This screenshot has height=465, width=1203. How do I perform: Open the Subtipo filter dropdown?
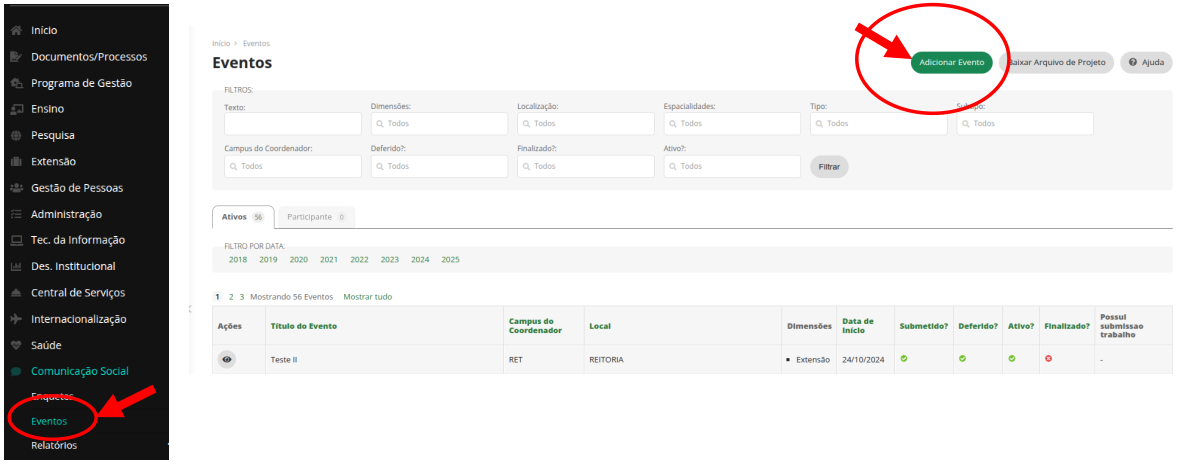pyautogui.click(x=1025, y=124)
